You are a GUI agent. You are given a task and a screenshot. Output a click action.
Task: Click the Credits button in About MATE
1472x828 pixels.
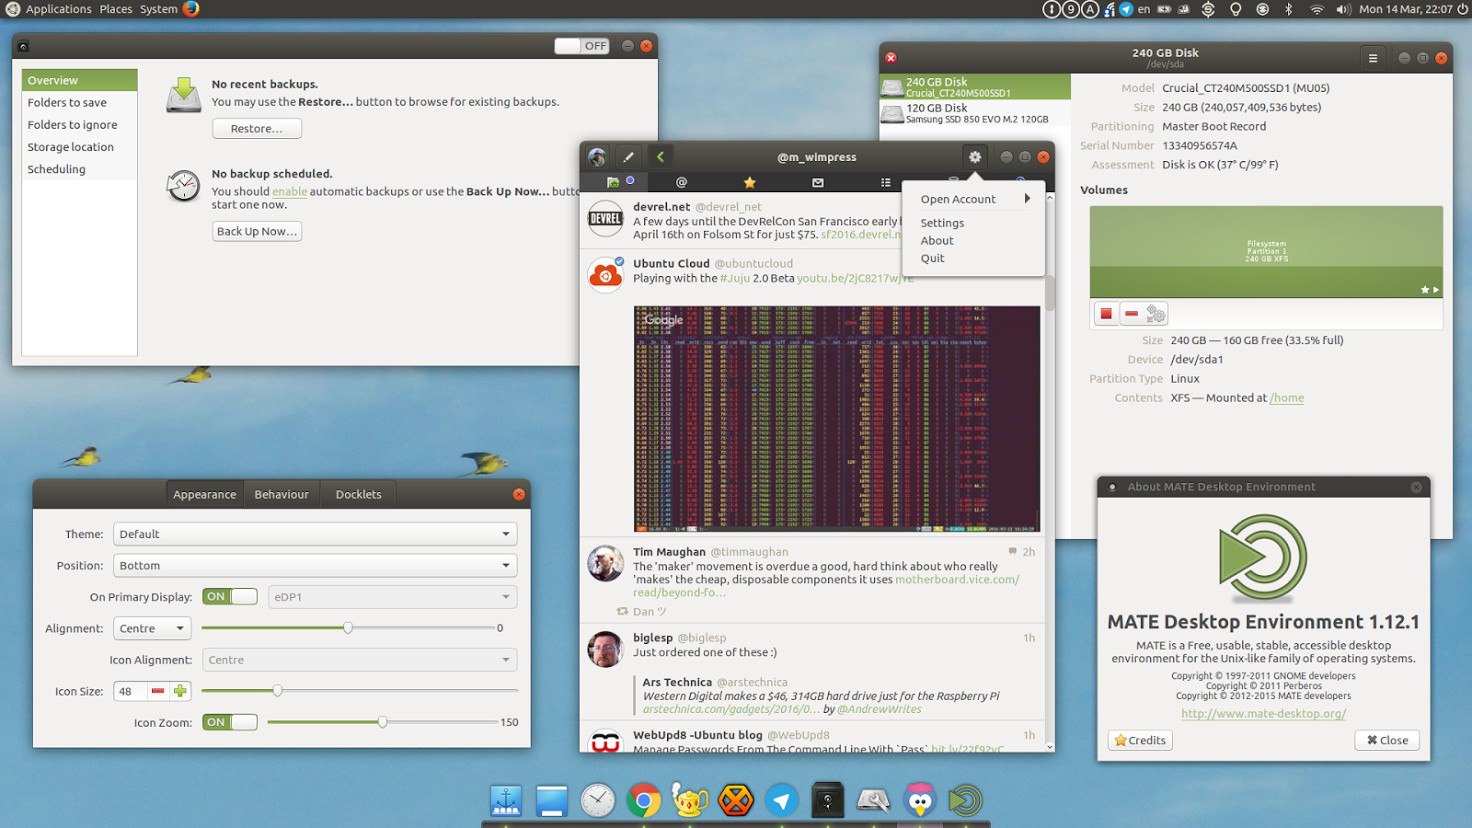click(x=1140, y=741)
